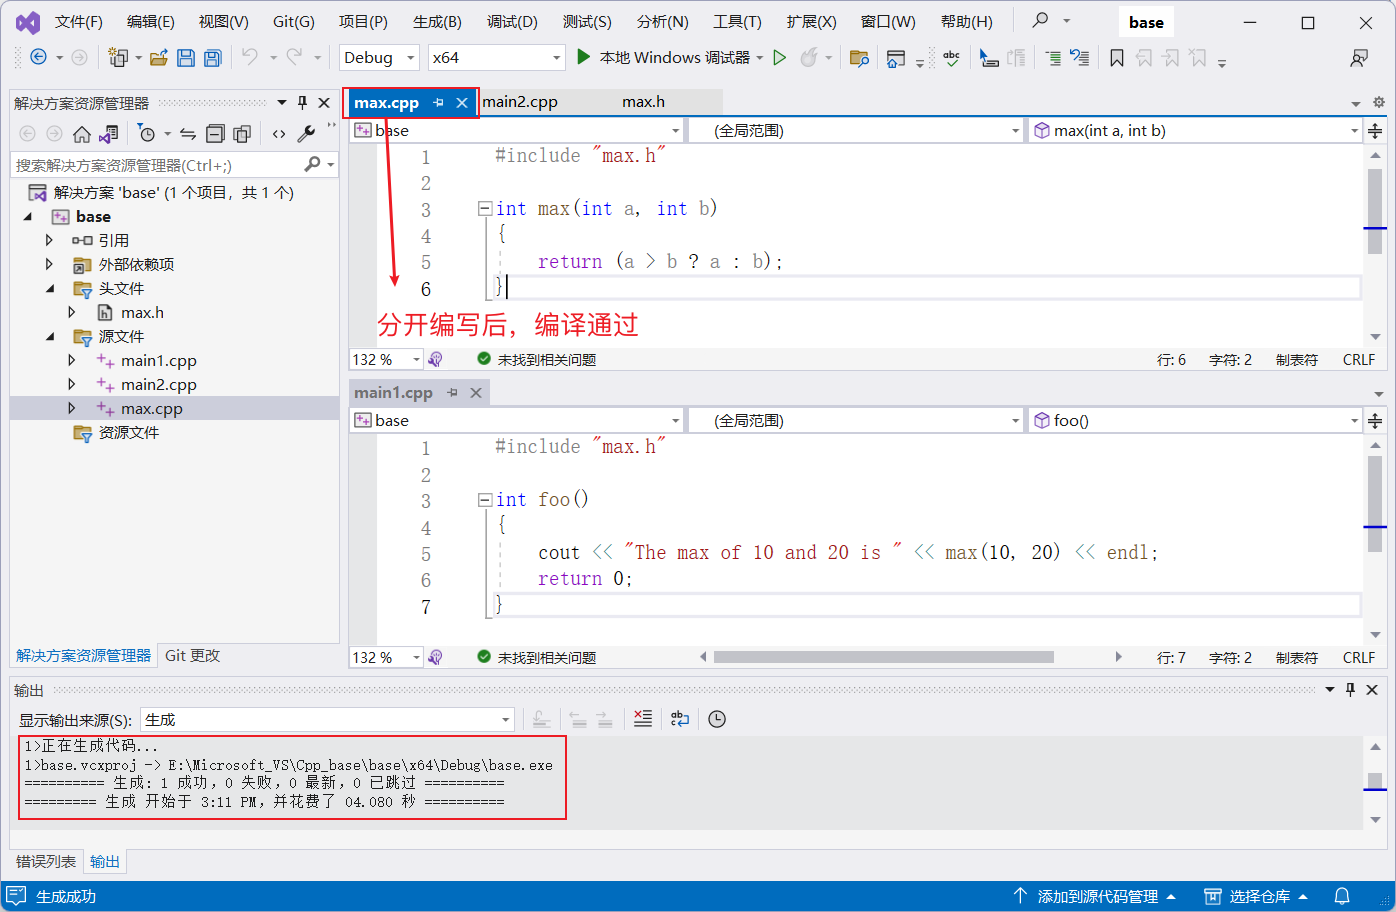Open the feedback icon at top right
The image size is (1396, 912).
[1359, 58]
